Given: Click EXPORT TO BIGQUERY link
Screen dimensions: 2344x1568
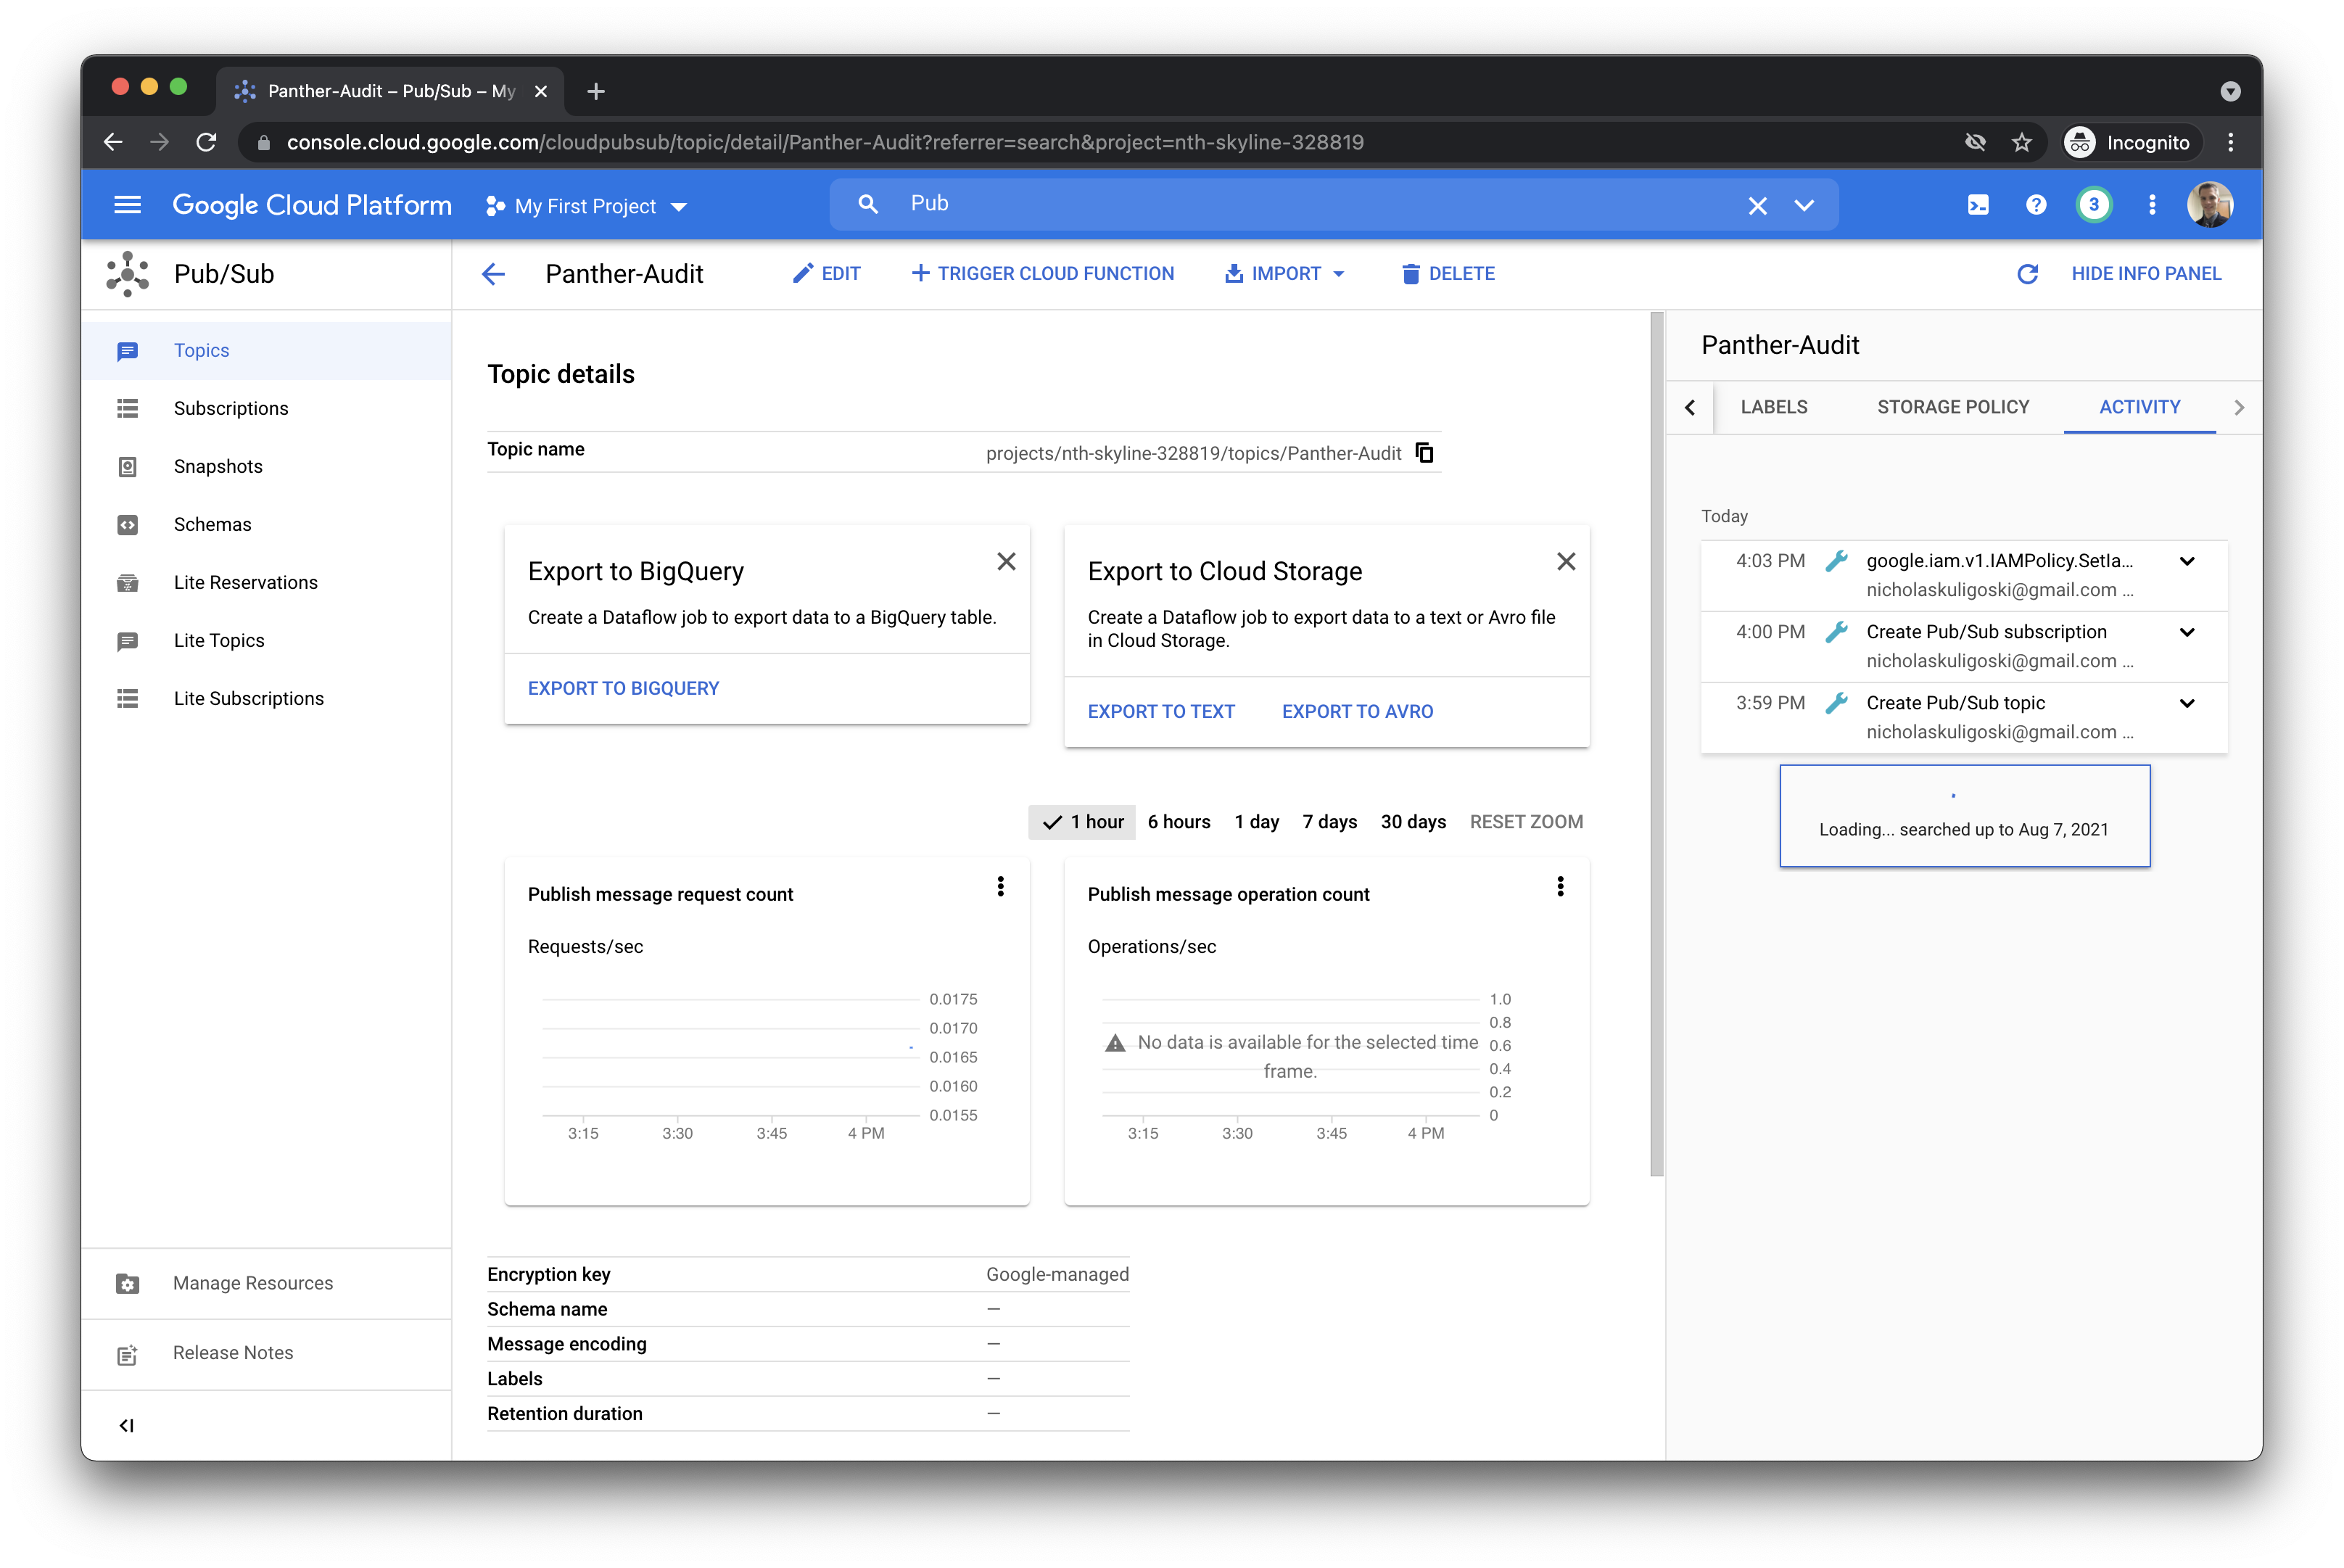Looking at the screenshot, I should (623, 688).
